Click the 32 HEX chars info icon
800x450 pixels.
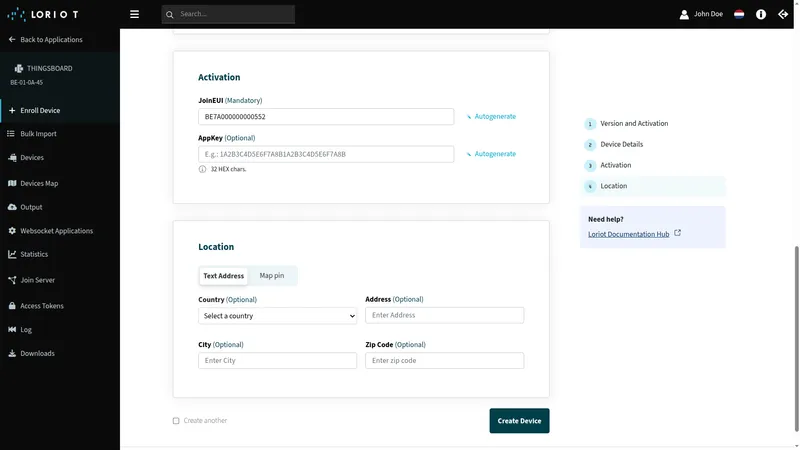point(202,169)
